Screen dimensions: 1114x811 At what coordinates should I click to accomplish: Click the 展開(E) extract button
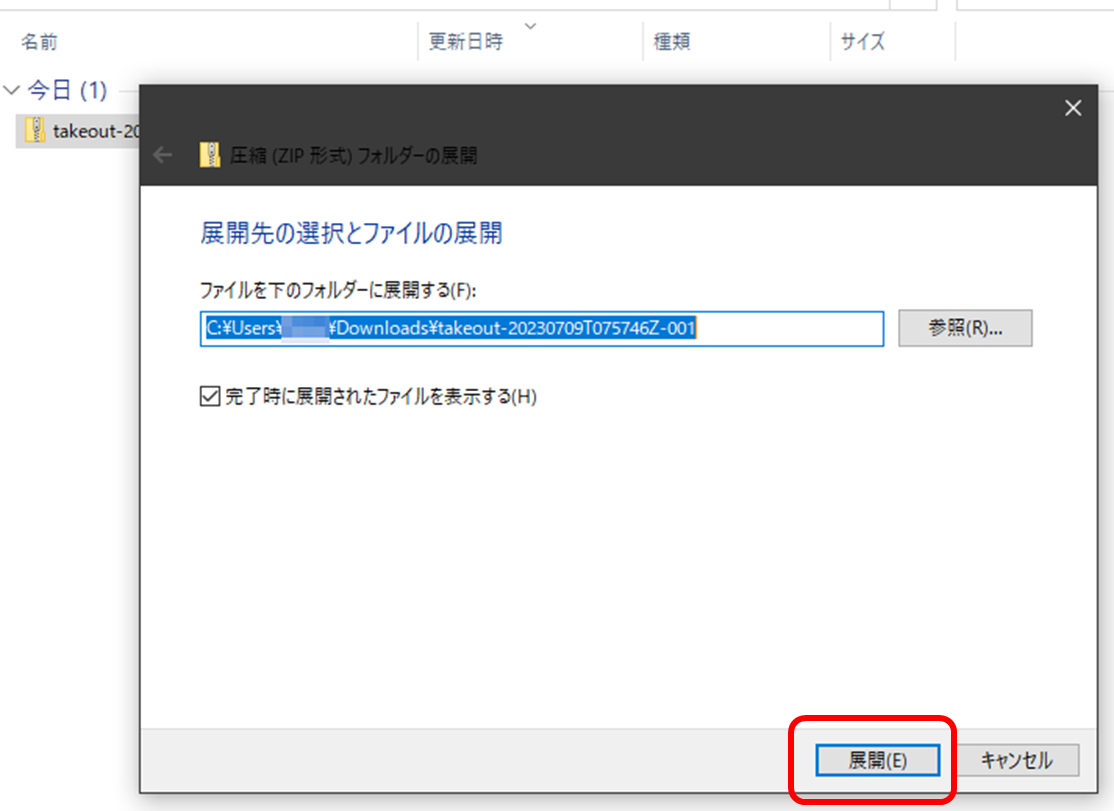point(877,760)
